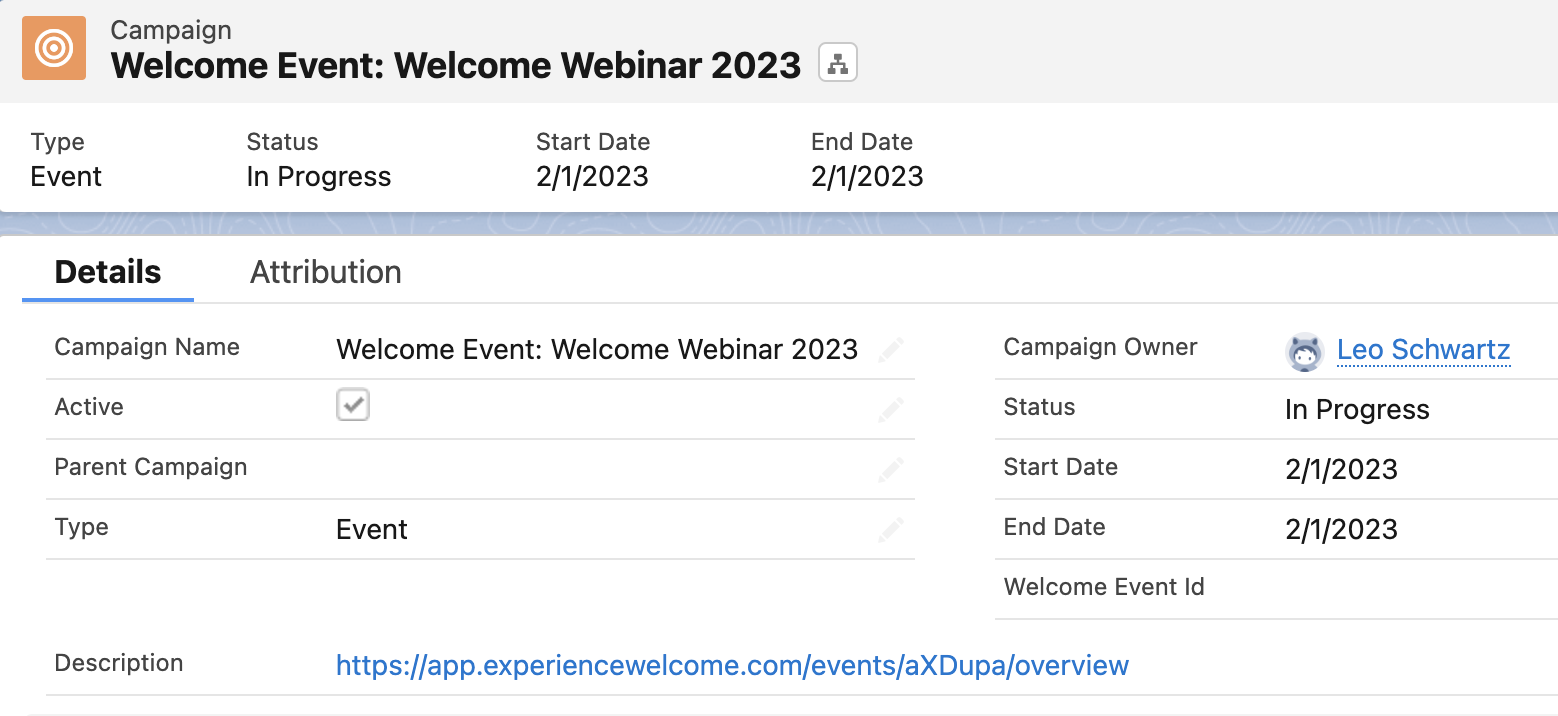The height and width of the screenshot is (716, 1558).
Task: Click the Description field label
Action: pos(119,663)
